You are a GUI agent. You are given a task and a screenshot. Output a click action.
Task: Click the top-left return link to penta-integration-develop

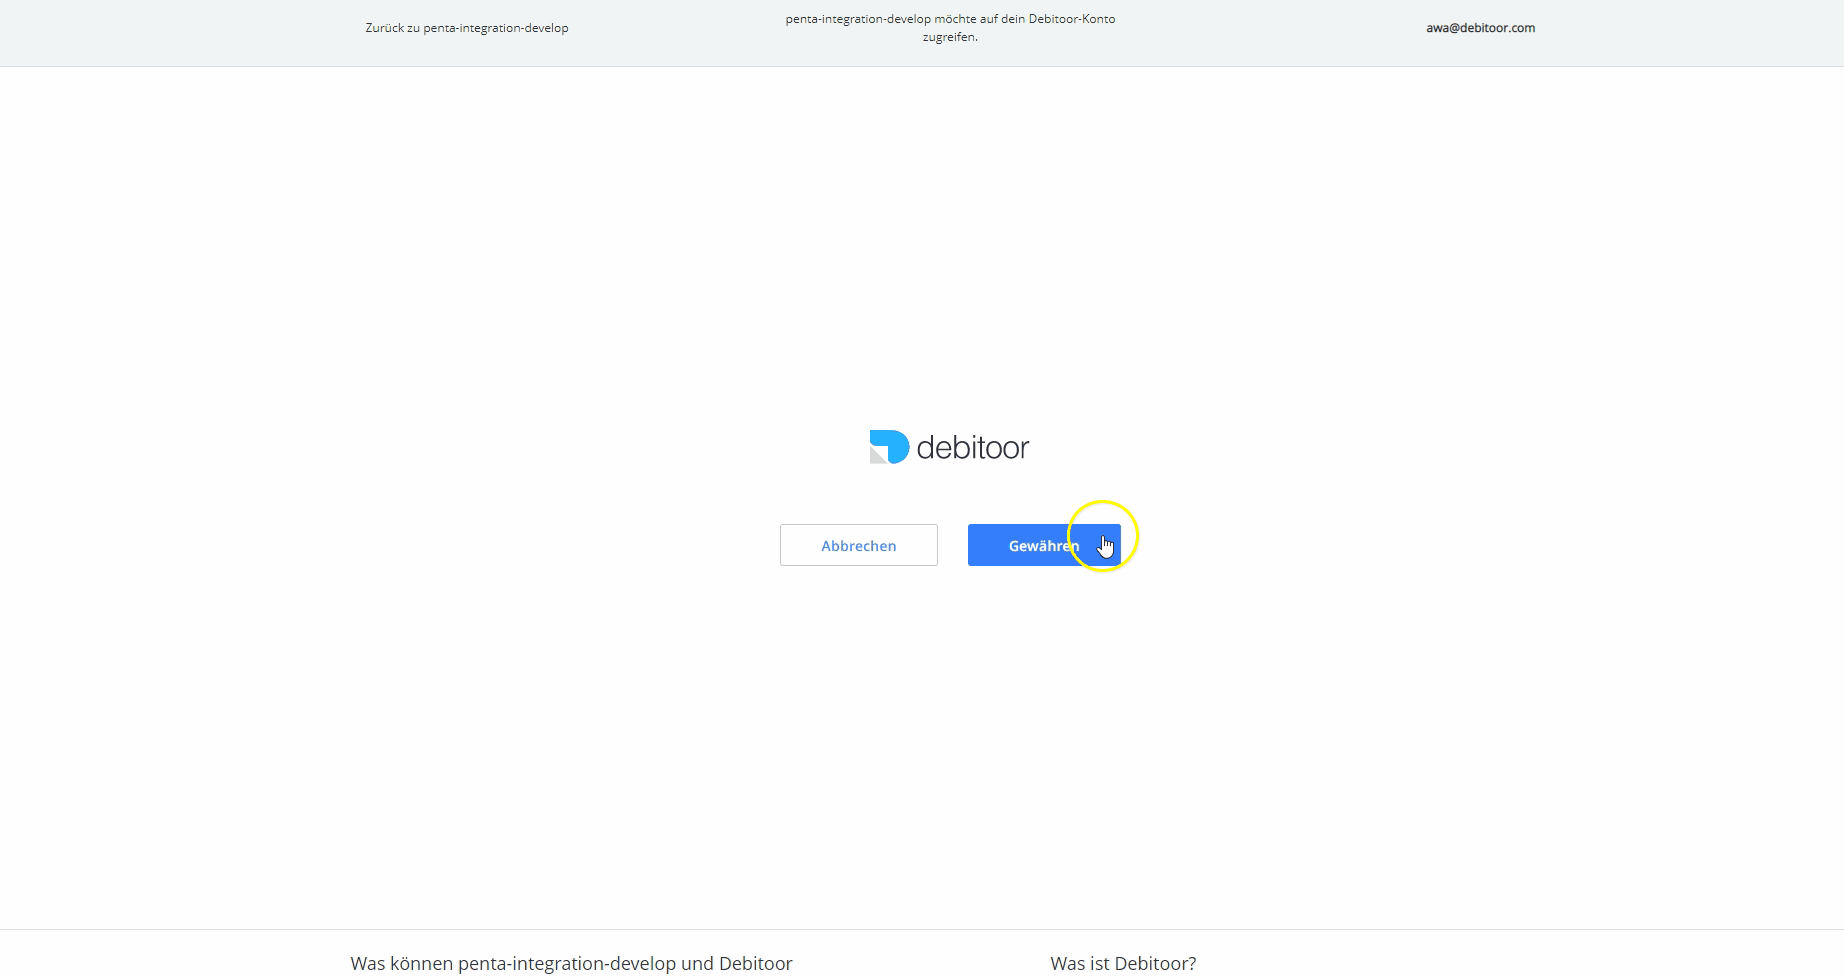pos(466,28)
